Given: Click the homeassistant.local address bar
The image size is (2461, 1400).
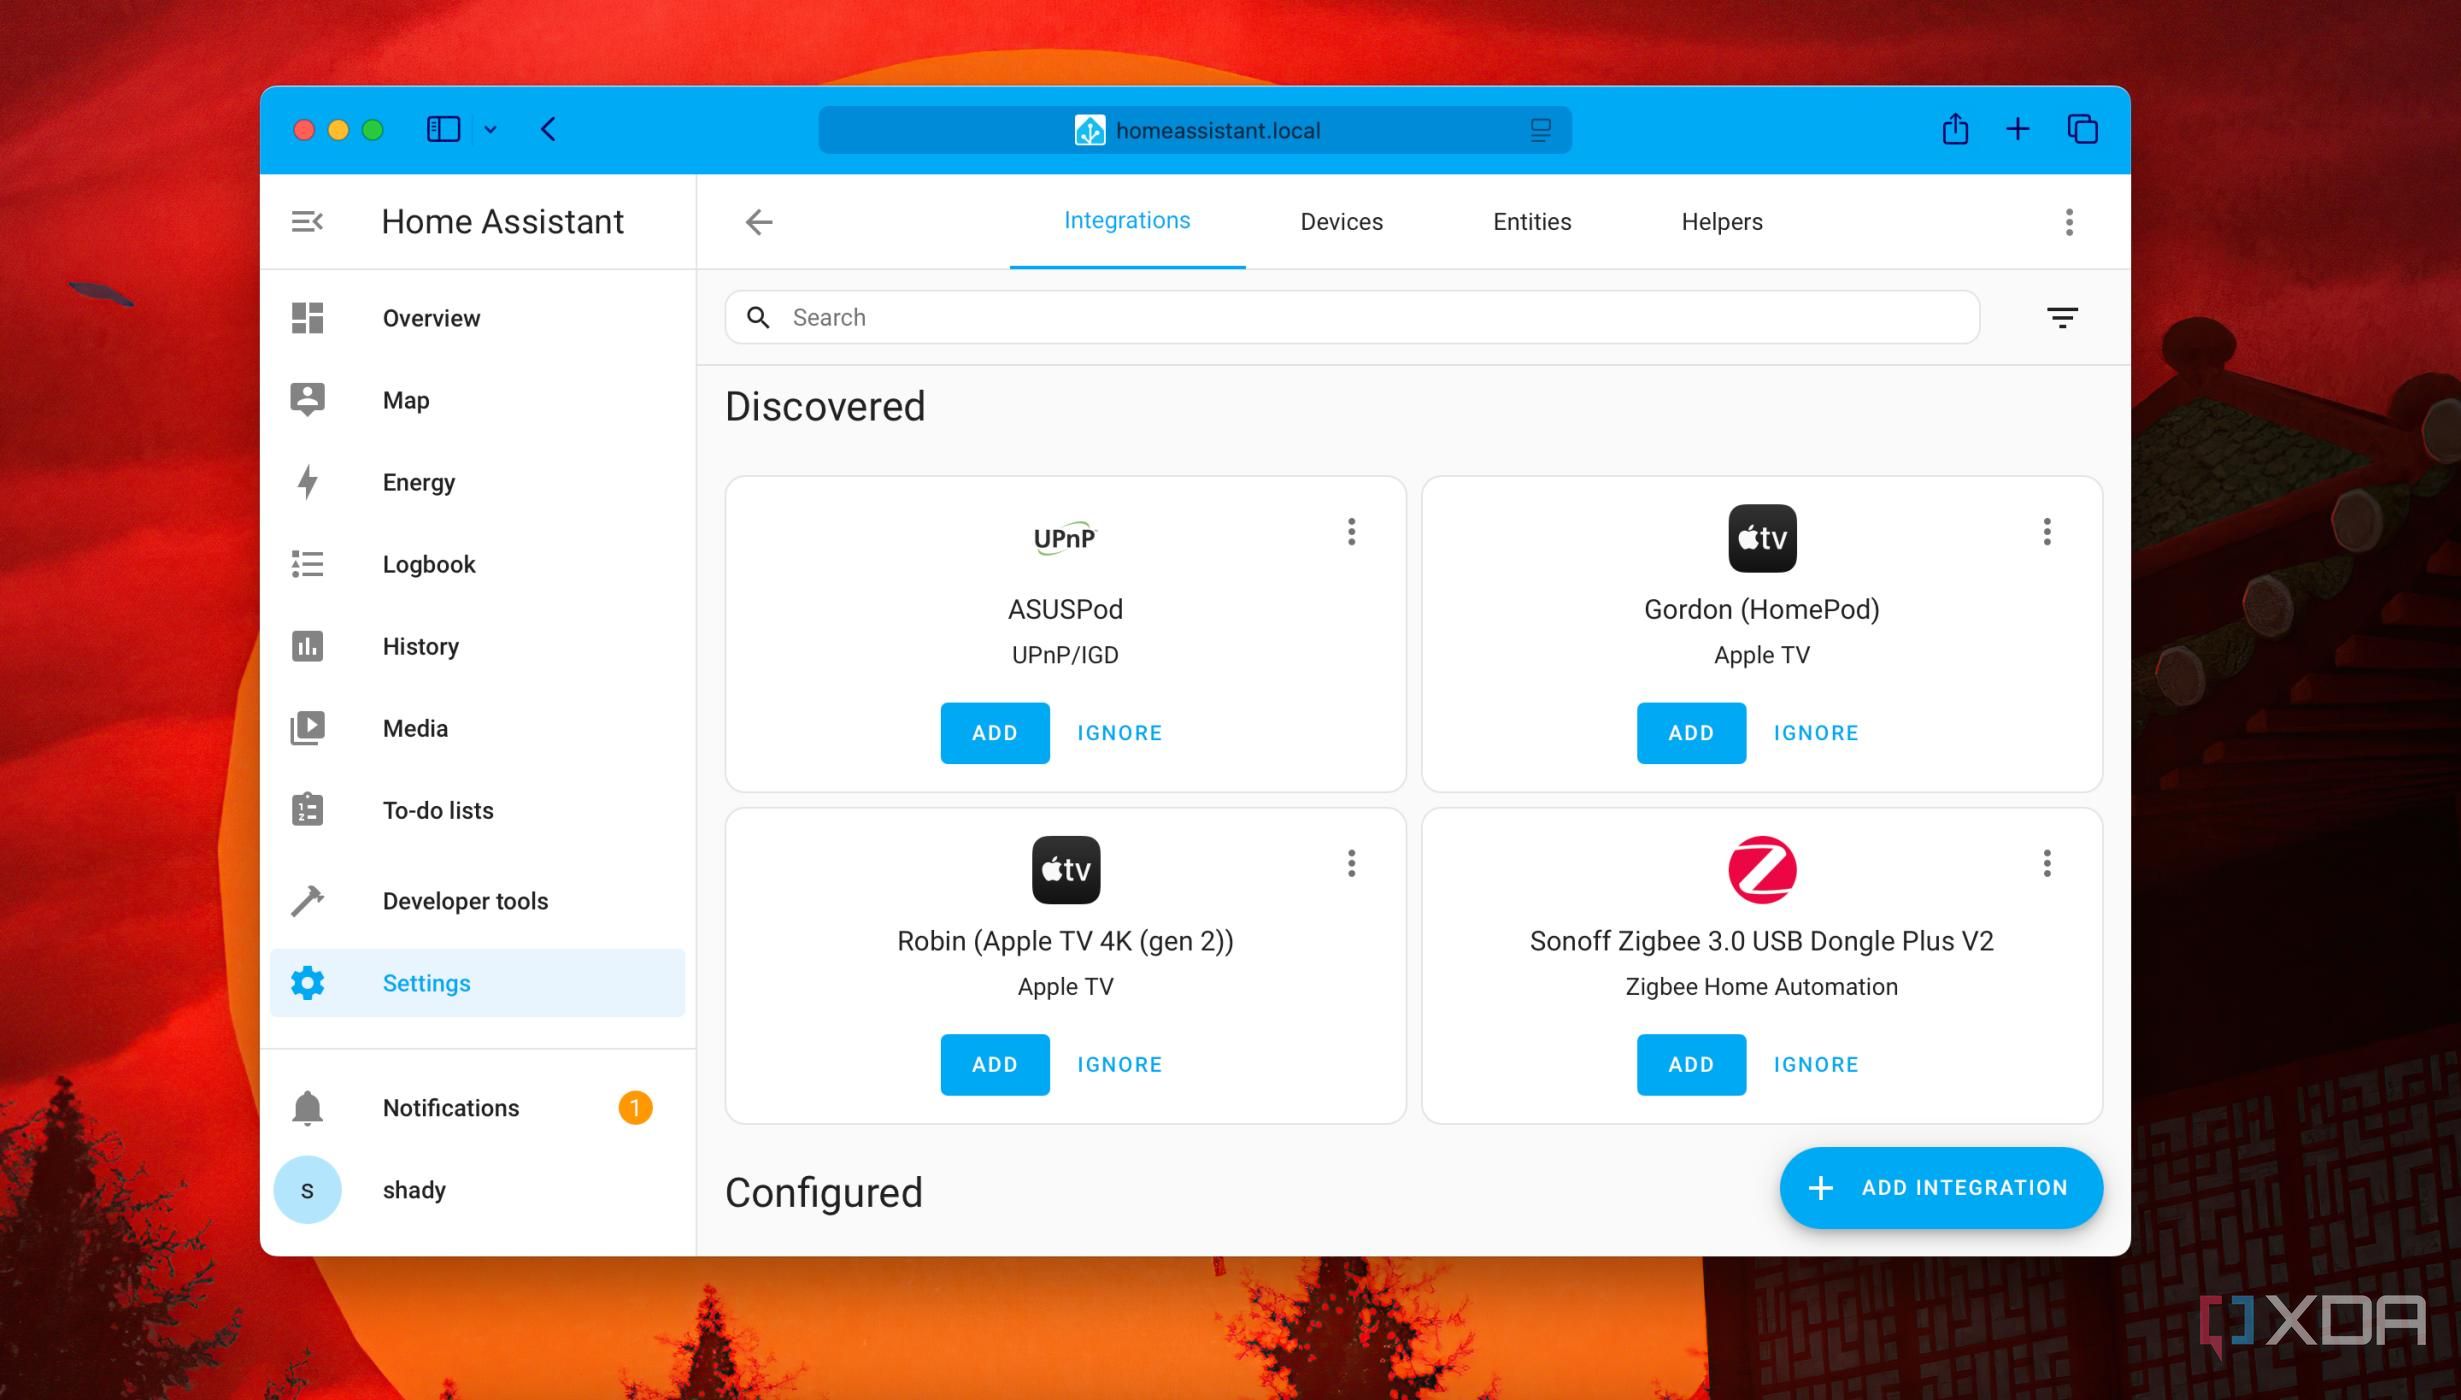Looking at the screenshot, I should click(x=1195, y=130).
